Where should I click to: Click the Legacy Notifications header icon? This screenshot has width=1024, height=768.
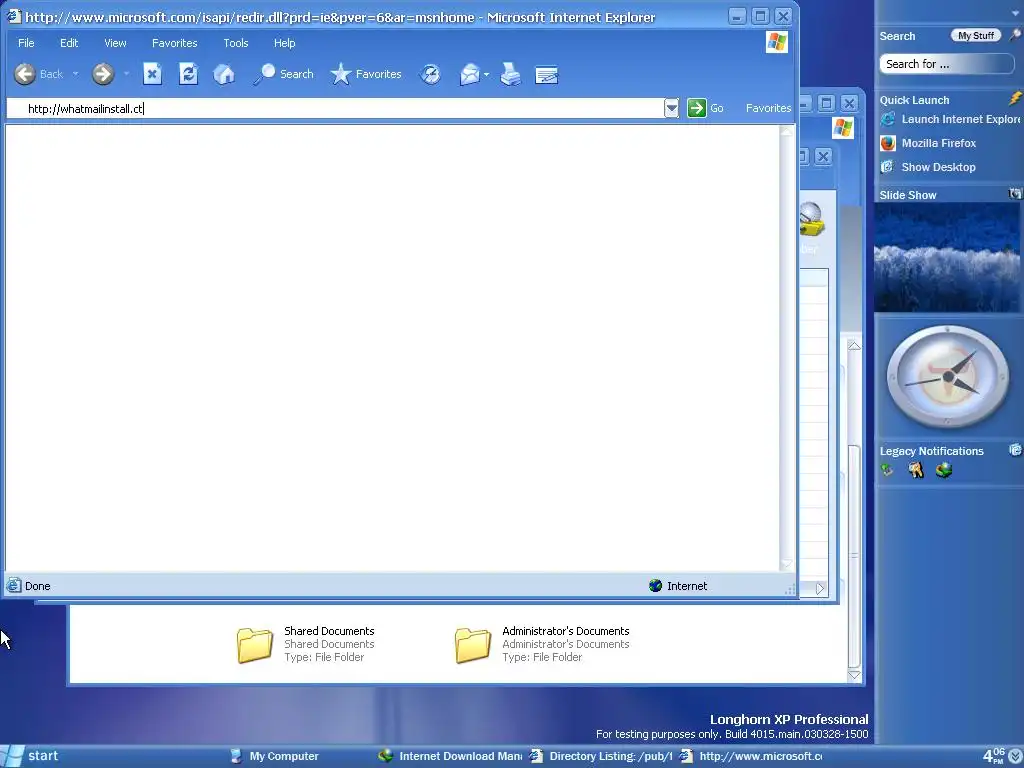pos(1016,450)
